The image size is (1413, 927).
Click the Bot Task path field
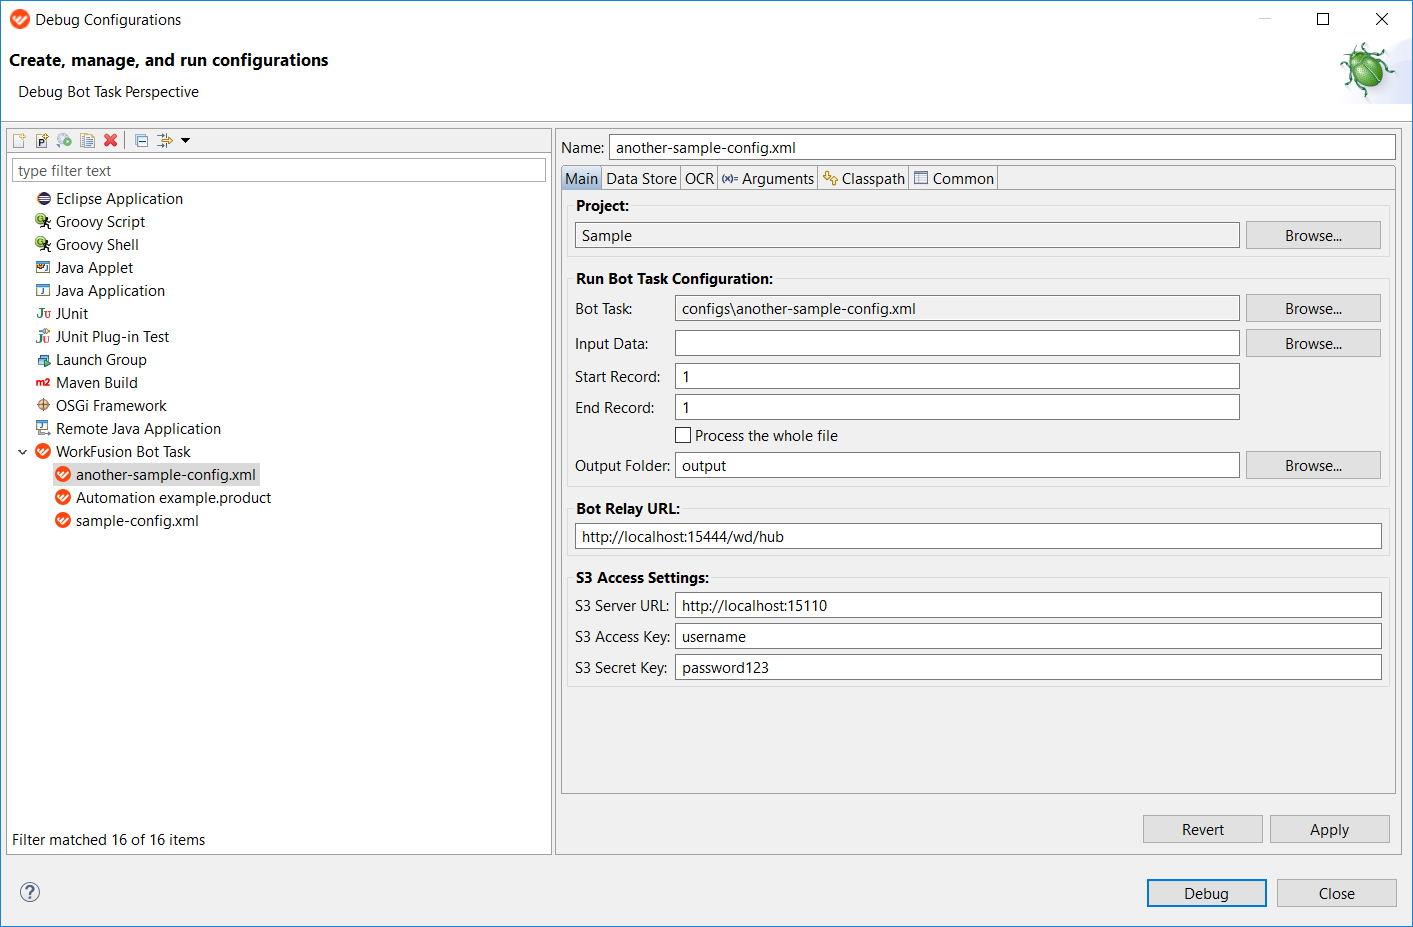tap(957, 309)
